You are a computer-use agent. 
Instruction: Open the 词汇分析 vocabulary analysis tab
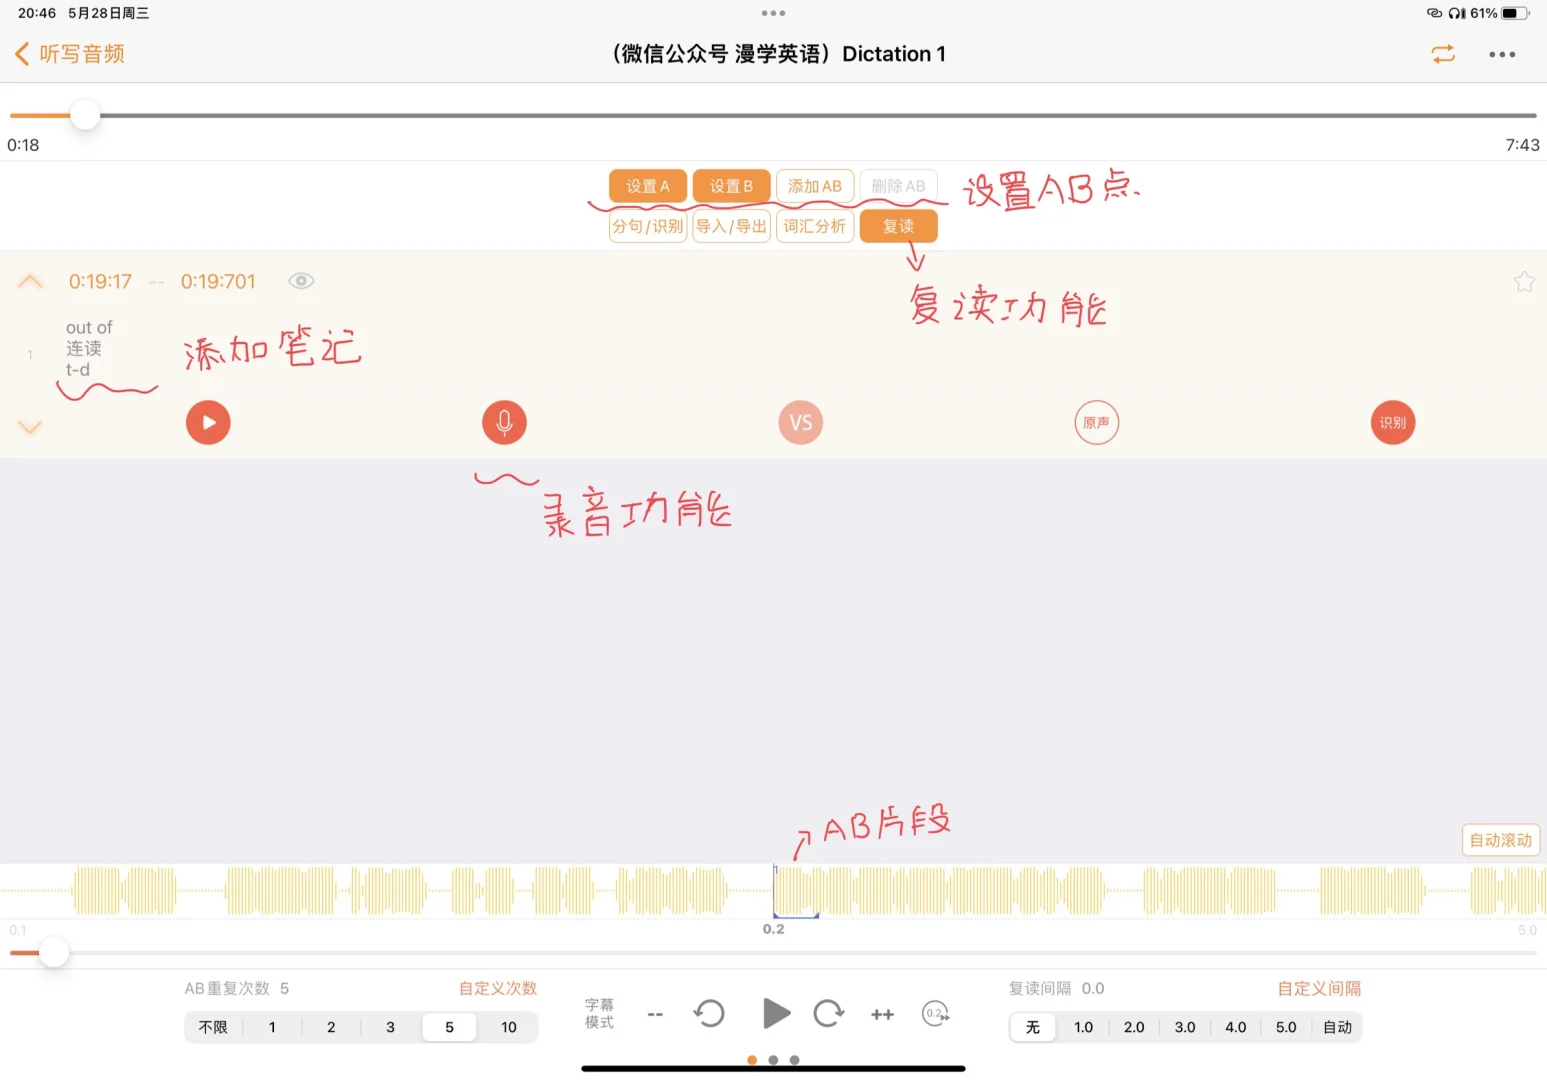tap(814, 226)
